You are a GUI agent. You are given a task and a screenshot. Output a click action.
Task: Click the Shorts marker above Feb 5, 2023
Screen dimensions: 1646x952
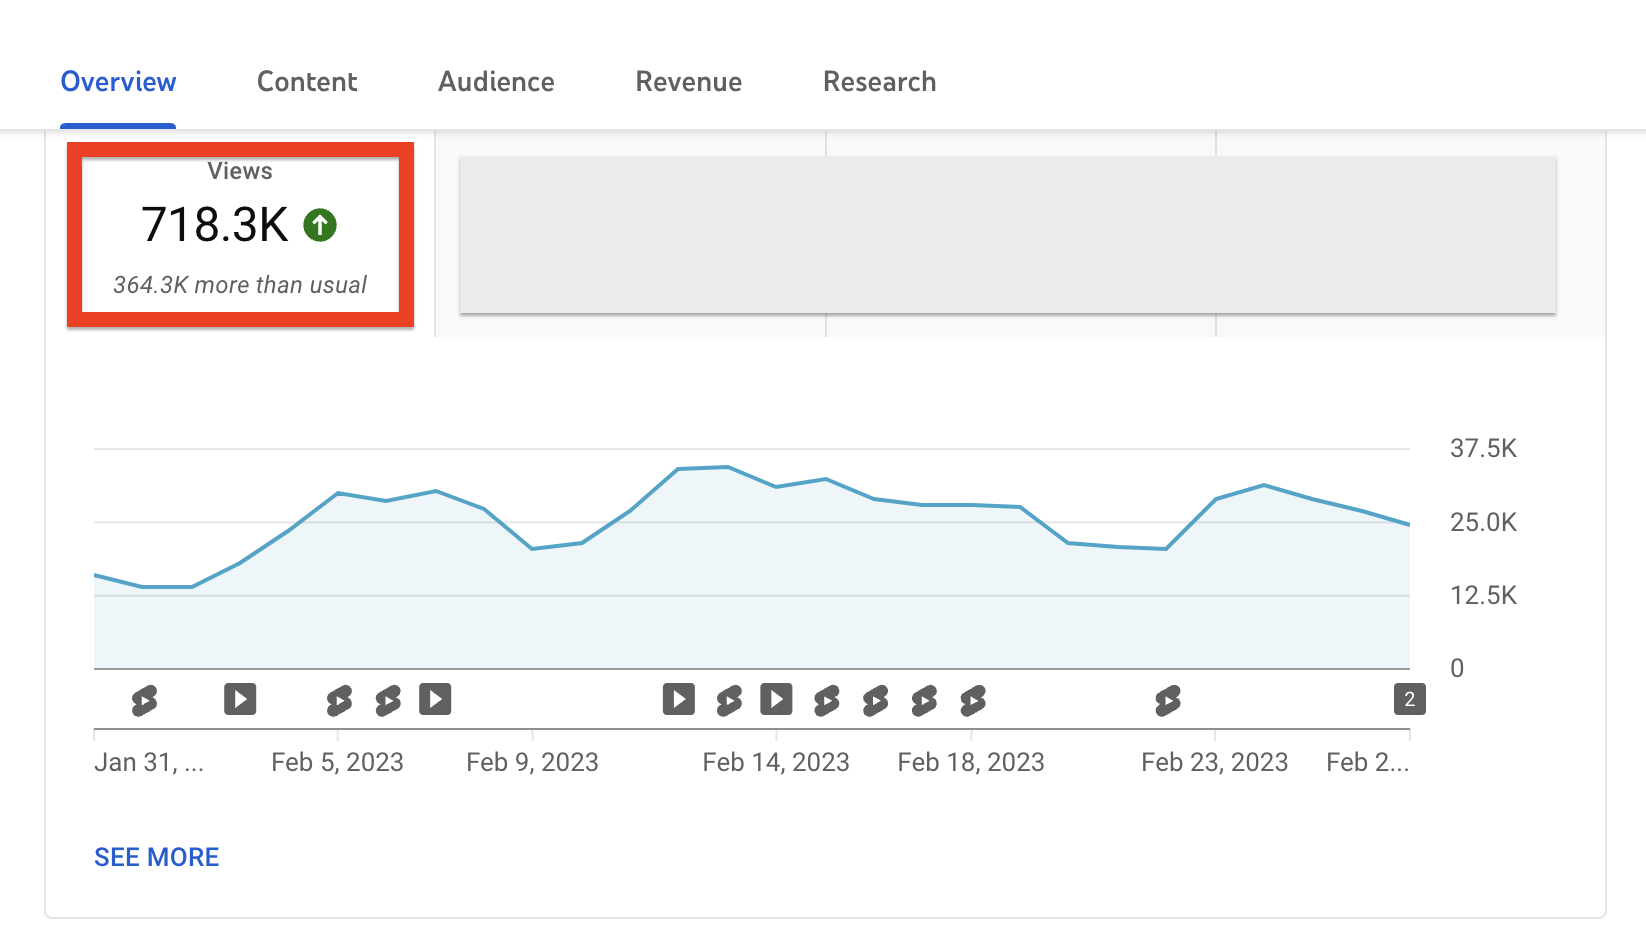click(339, 700)
